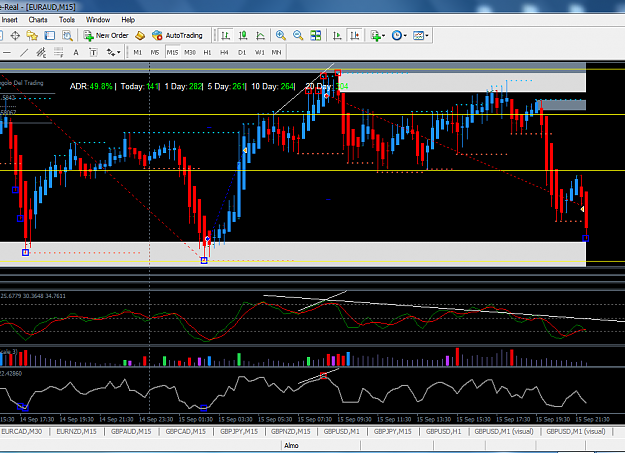This screenshot has width=625, height=453.
Task: Switch to the EURCAD,M30 chart tab
Action: (x=22, y=431)
